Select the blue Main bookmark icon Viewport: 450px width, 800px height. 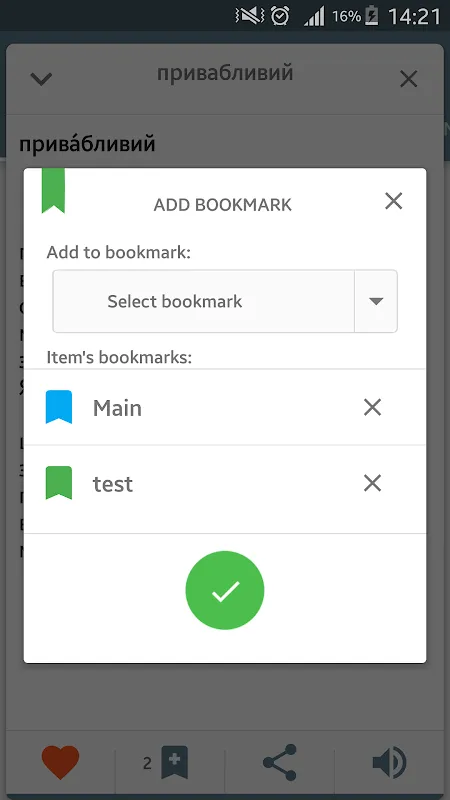(59, 407)
